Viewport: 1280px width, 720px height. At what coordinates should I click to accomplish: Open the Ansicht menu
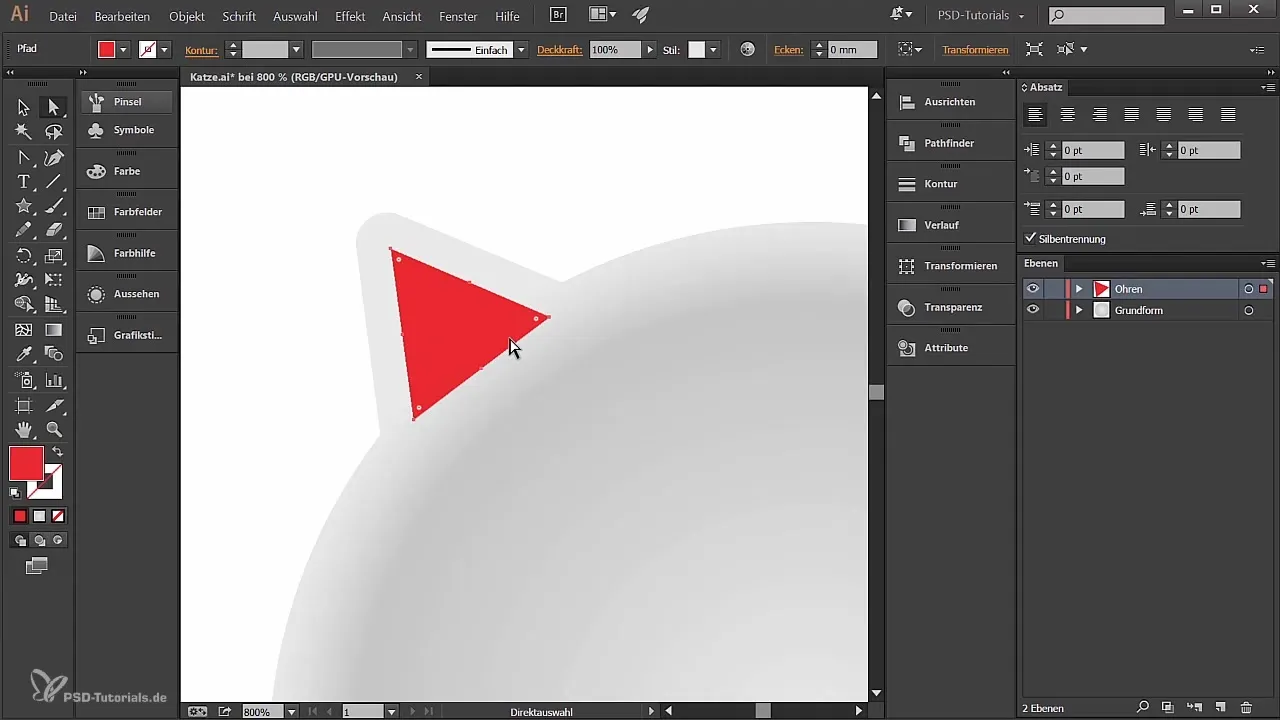(x=403, y=16)
